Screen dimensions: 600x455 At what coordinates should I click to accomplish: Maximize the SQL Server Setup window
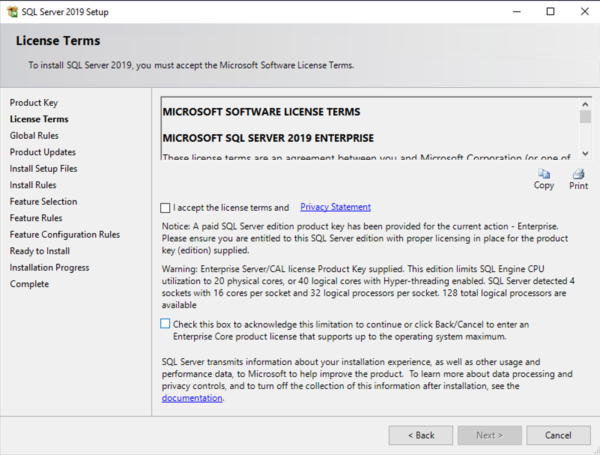550,11
